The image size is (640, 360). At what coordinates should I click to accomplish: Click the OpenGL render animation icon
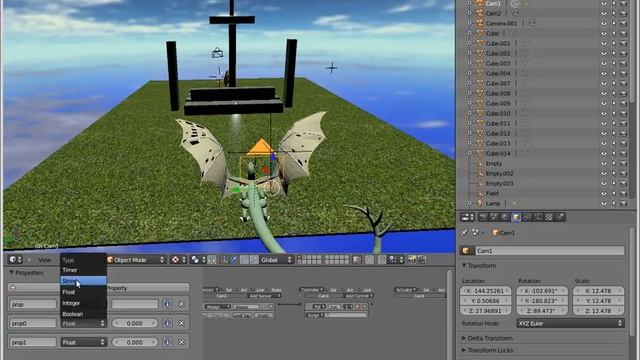pyautogui.click(x=422, y=260)
